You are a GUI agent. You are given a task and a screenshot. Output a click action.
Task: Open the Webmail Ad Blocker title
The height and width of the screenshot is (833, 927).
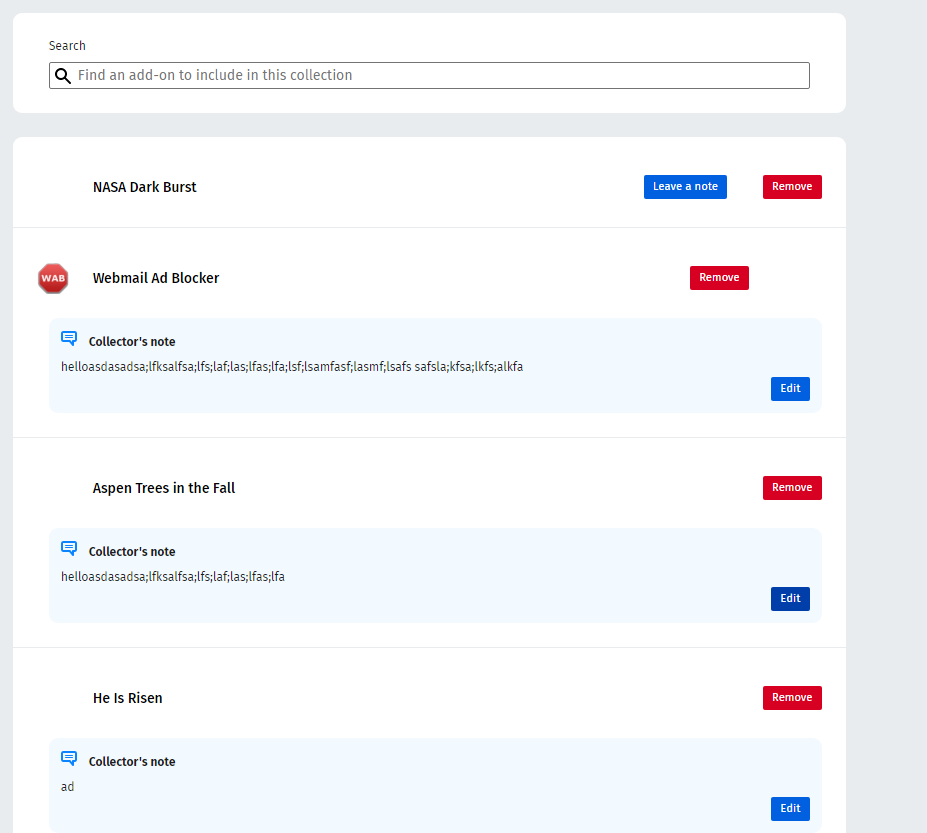pyautogui.click(x=155, y=278)
